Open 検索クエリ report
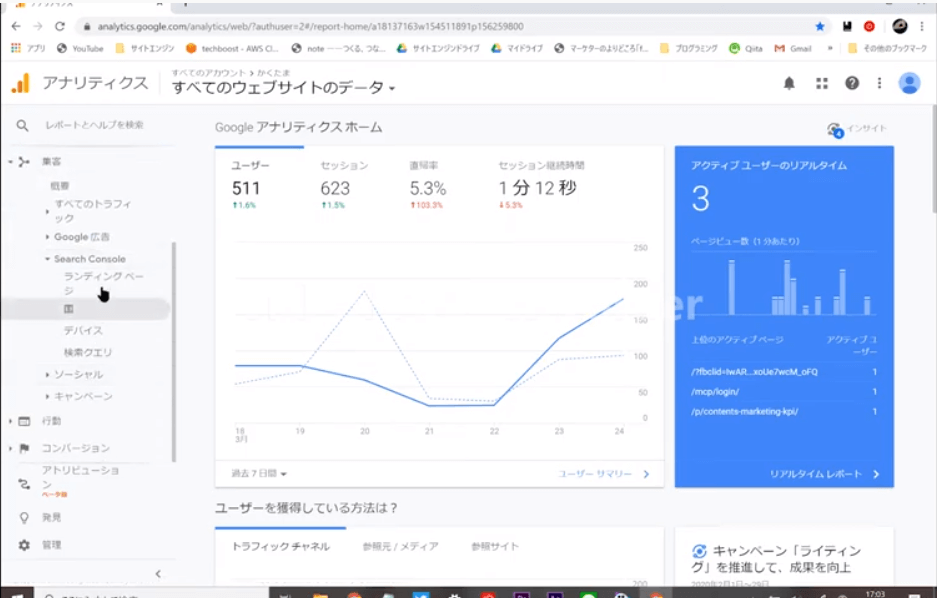This screenshot has height=598, width=937. pos(88,352)
